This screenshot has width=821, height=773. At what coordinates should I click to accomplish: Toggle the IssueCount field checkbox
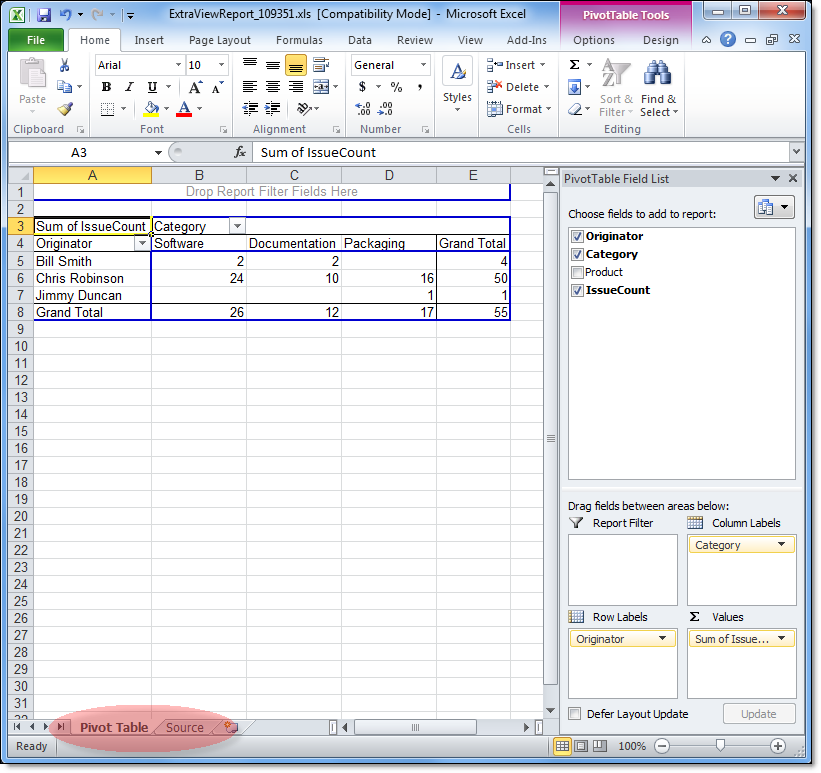click(577, 290)
